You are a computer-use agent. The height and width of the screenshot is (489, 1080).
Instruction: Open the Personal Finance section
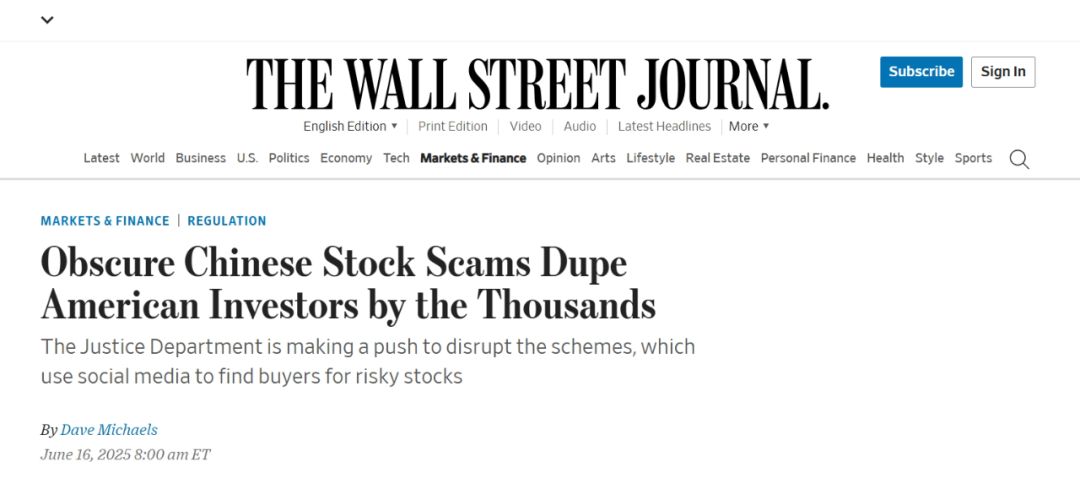pos(808,158)
